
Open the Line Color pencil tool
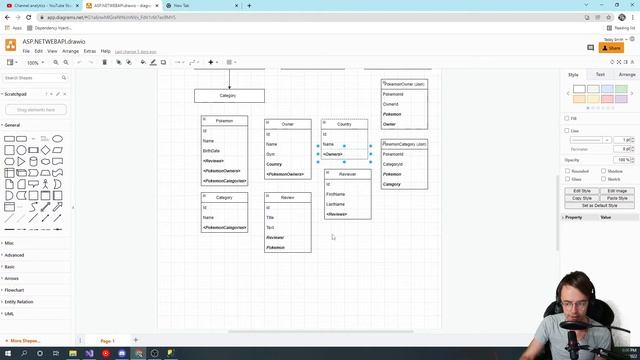153,62
